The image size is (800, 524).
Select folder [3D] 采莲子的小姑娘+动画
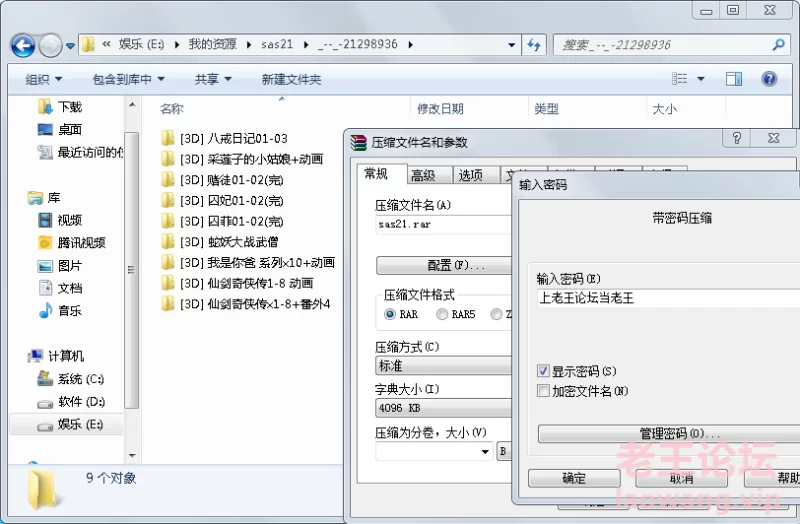click(242, 159)
